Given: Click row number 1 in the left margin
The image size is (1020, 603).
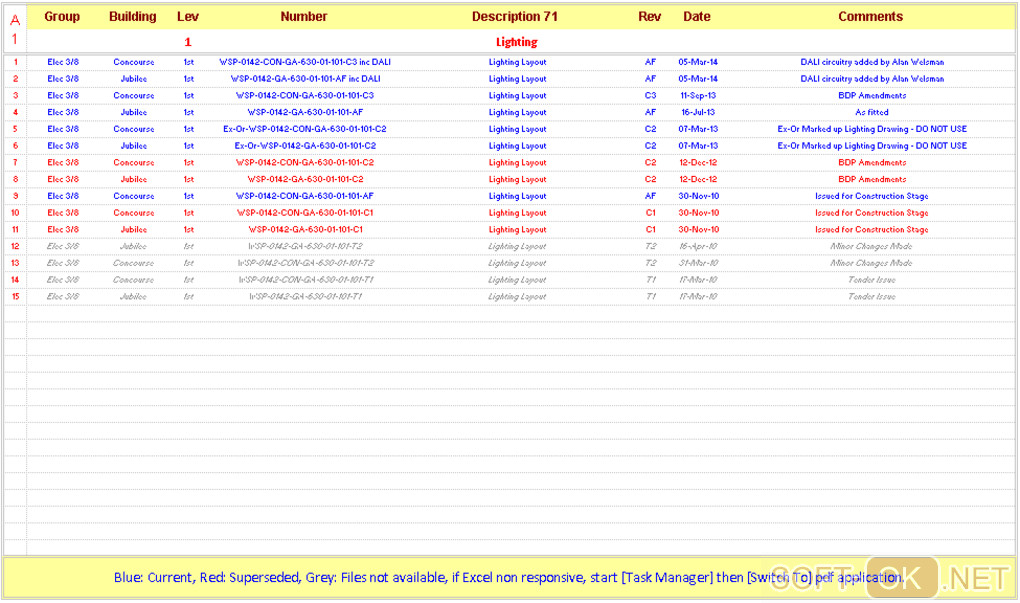Looking at the screenshot, I should coord(15,62).
